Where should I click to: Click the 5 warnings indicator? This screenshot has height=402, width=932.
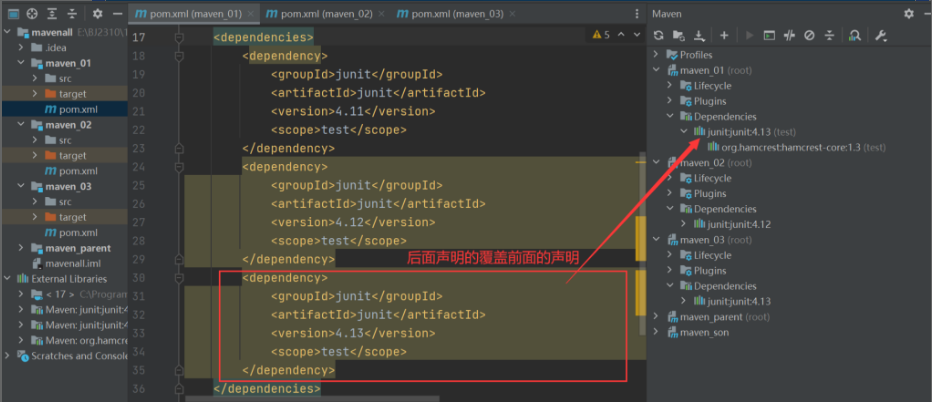click(601, 35)
